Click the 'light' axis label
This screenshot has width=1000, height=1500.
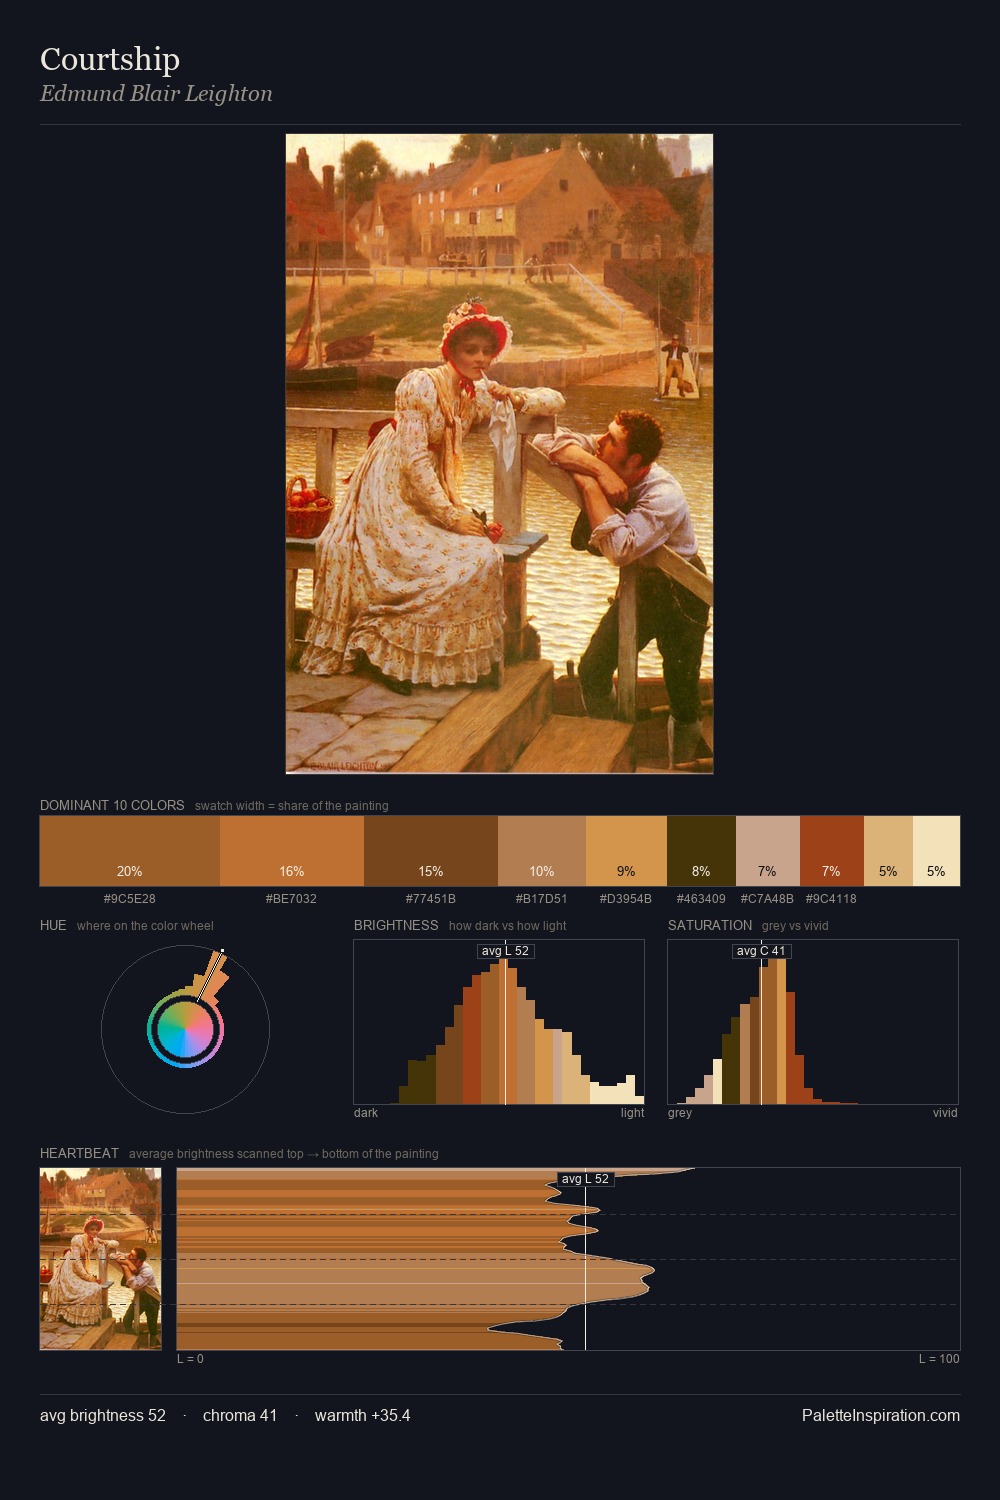(633, 1113)
